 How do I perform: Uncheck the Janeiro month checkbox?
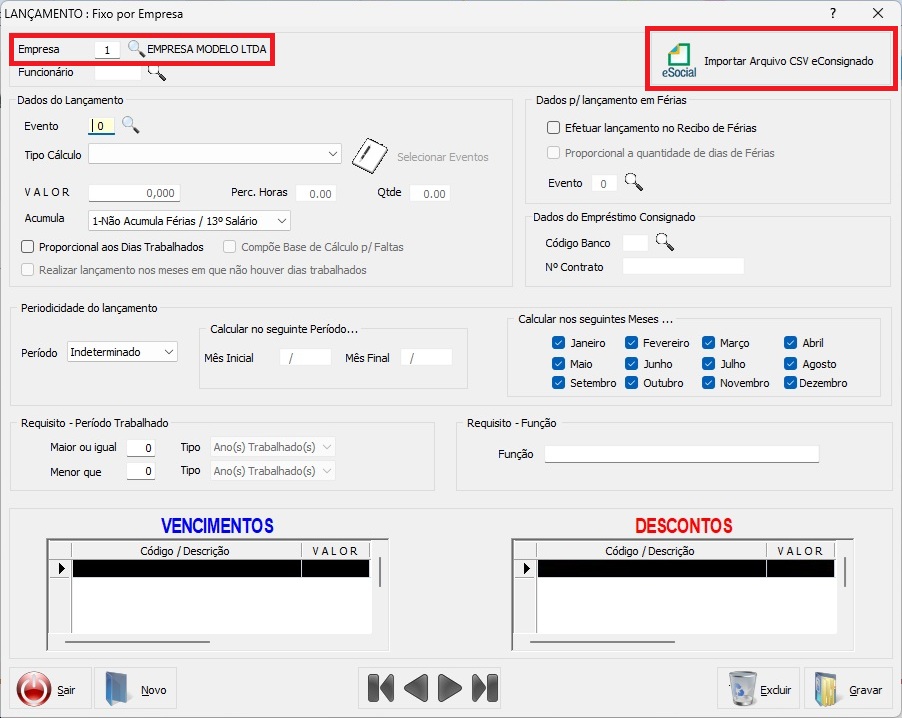coord(559,343)
